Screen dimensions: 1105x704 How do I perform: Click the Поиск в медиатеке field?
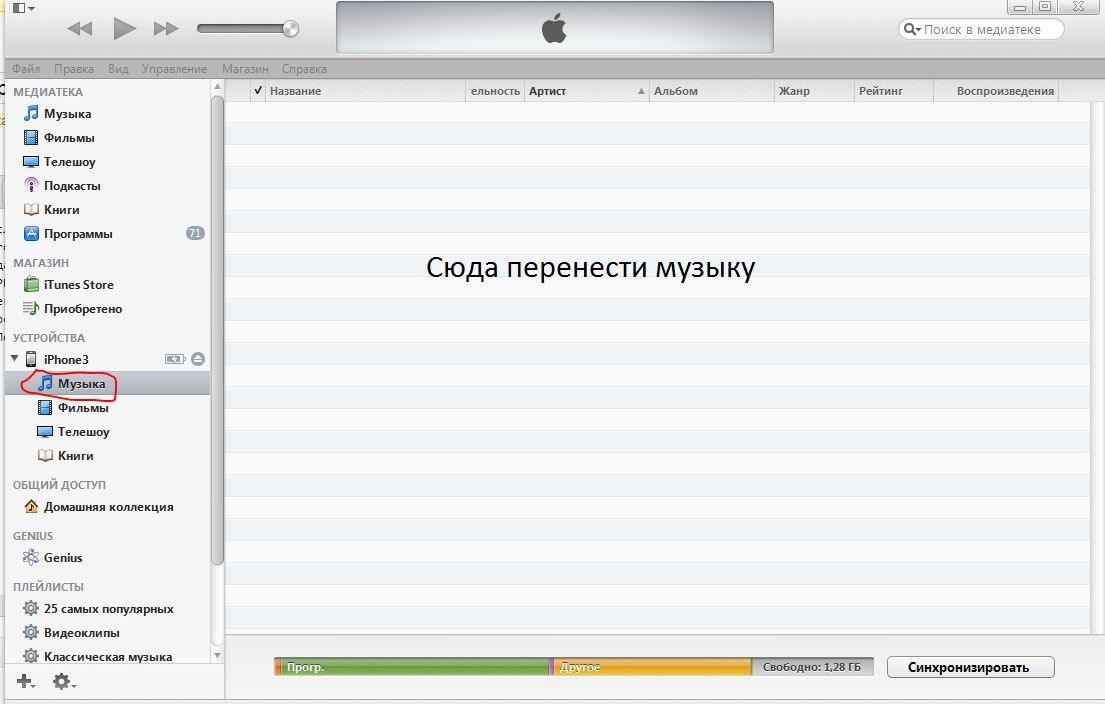click(x=982, y=29)
